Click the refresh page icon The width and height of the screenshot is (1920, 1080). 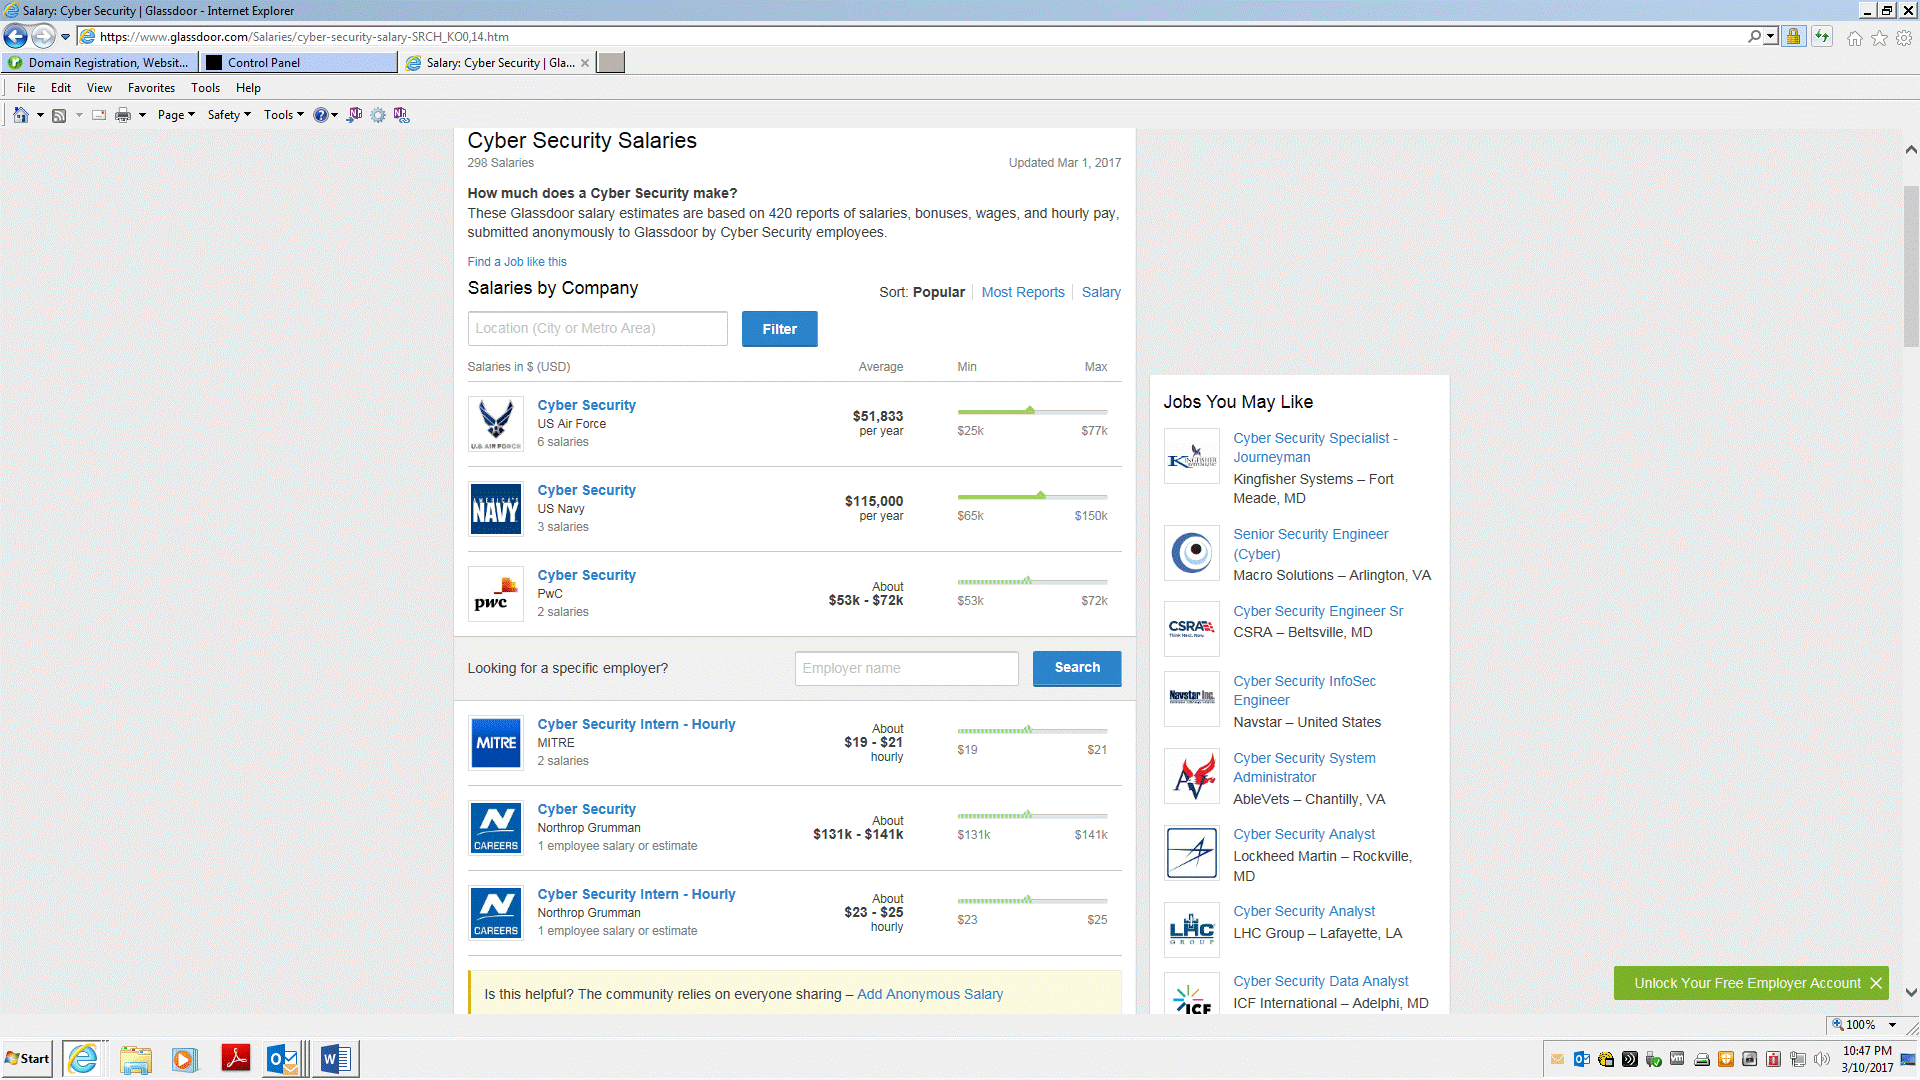tap(1822, 37)
